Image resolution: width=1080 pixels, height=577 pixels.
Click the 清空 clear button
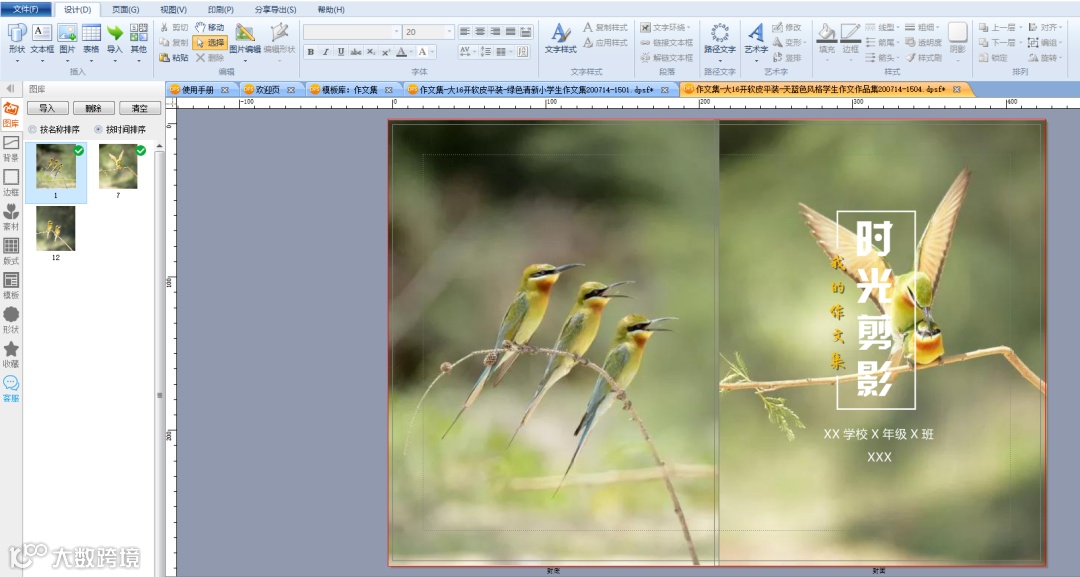tap(140, 108)
